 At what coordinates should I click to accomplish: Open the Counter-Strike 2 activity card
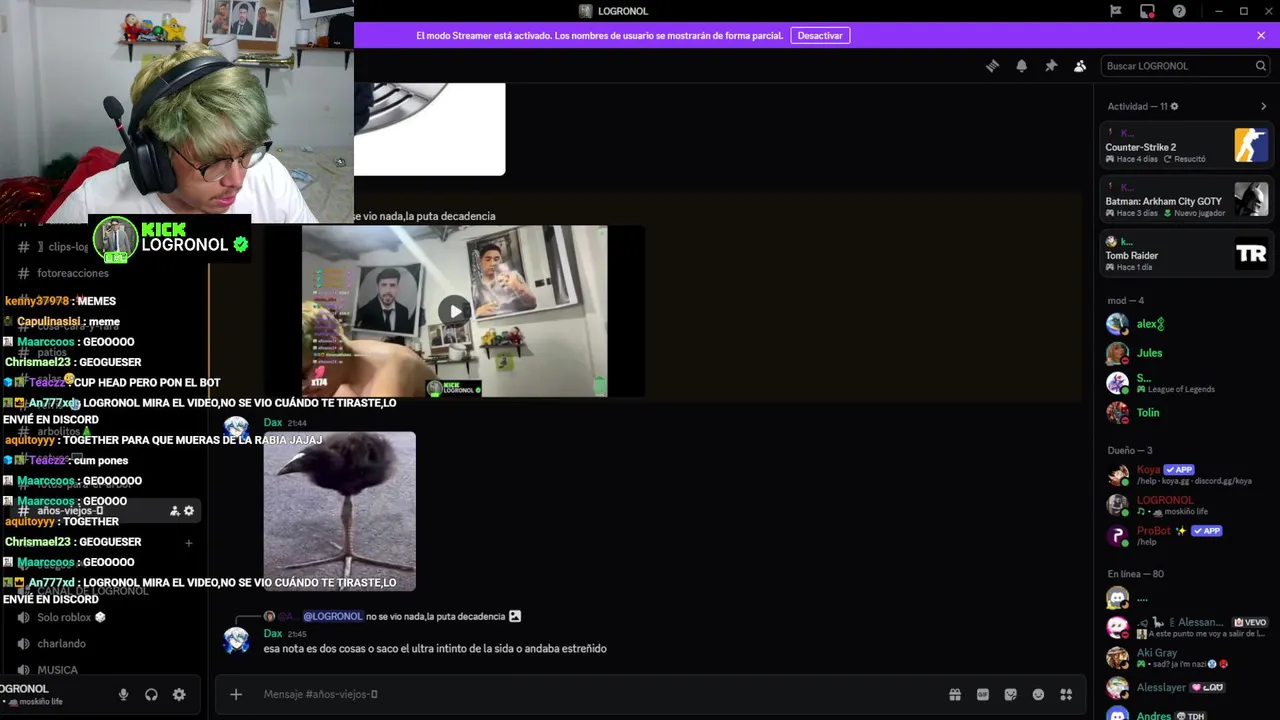click(1185, 146)
